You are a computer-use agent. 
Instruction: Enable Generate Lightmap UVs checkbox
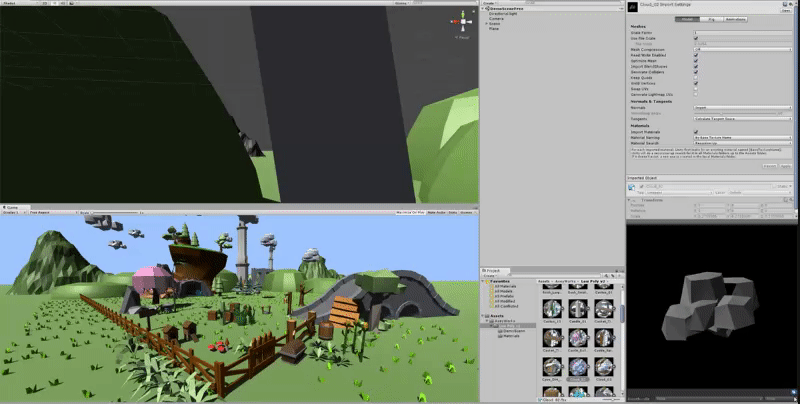point(695,94)
